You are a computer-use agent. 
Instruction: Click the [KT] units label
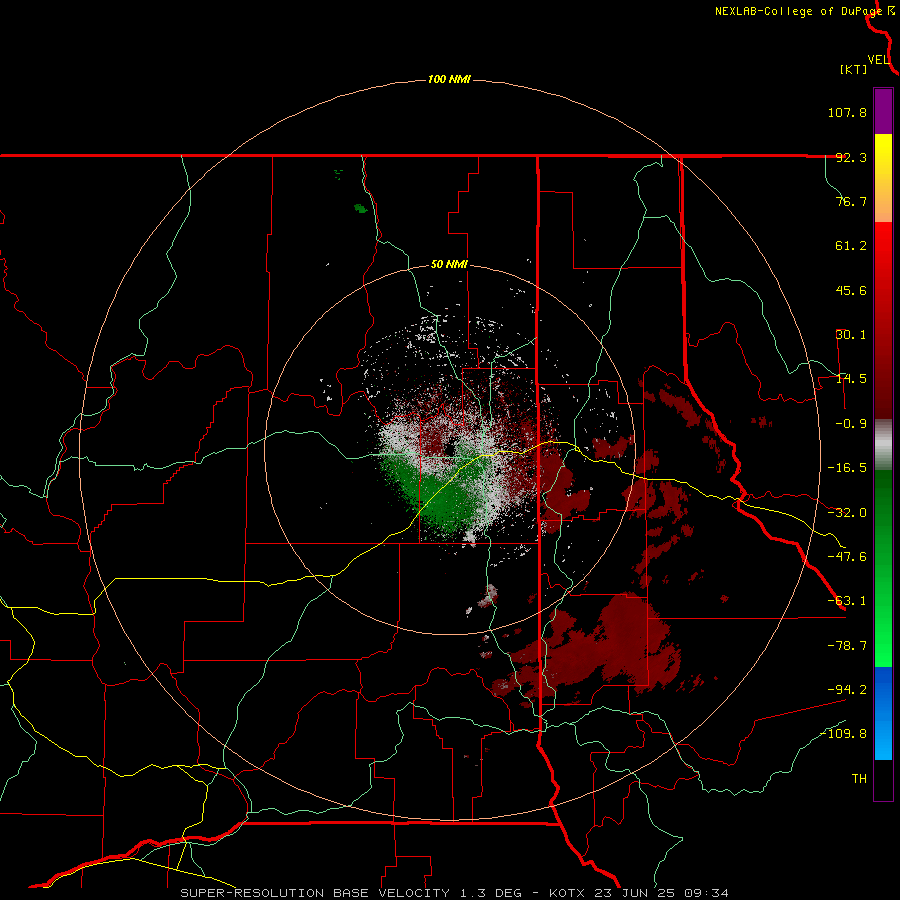coord(854,69)
